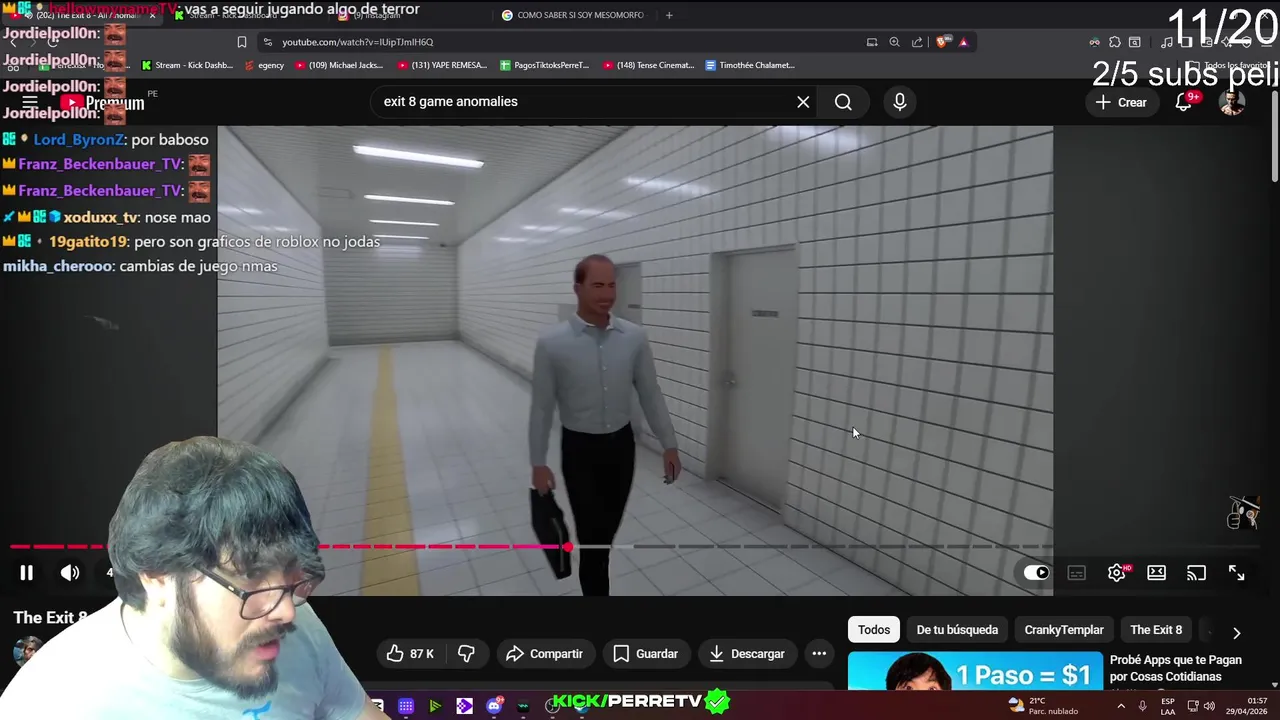Show hidden tray icons chevron

1121,706
